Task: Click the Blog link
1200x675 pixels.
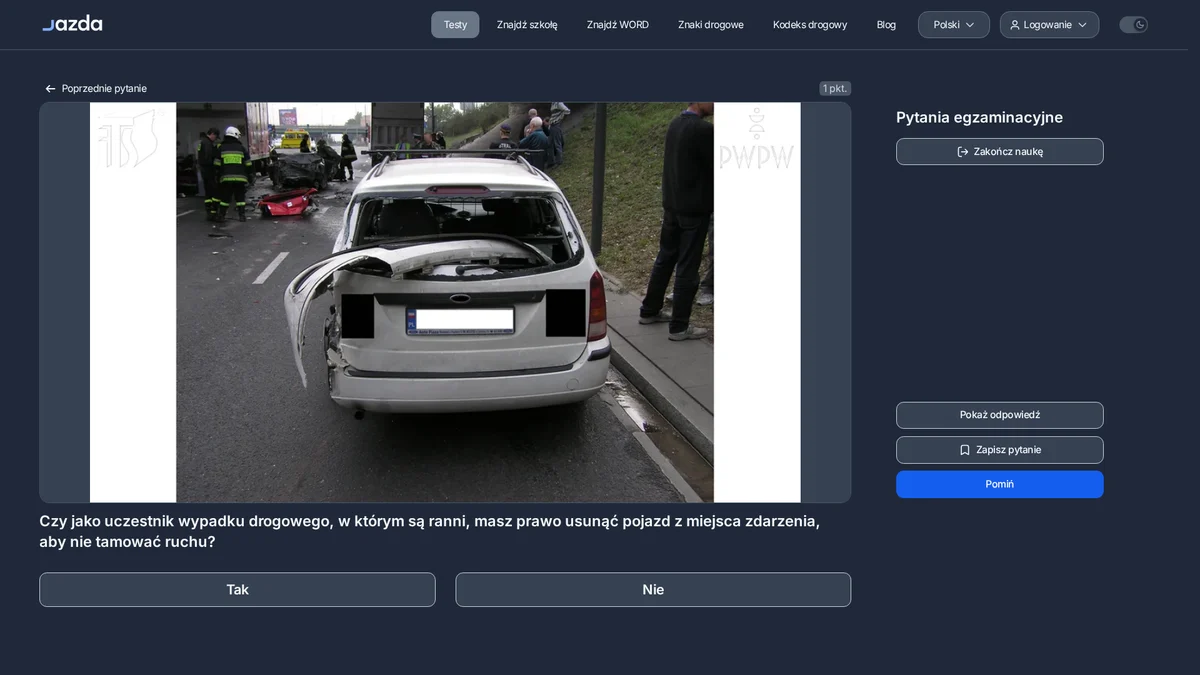Action: (886, 25)
